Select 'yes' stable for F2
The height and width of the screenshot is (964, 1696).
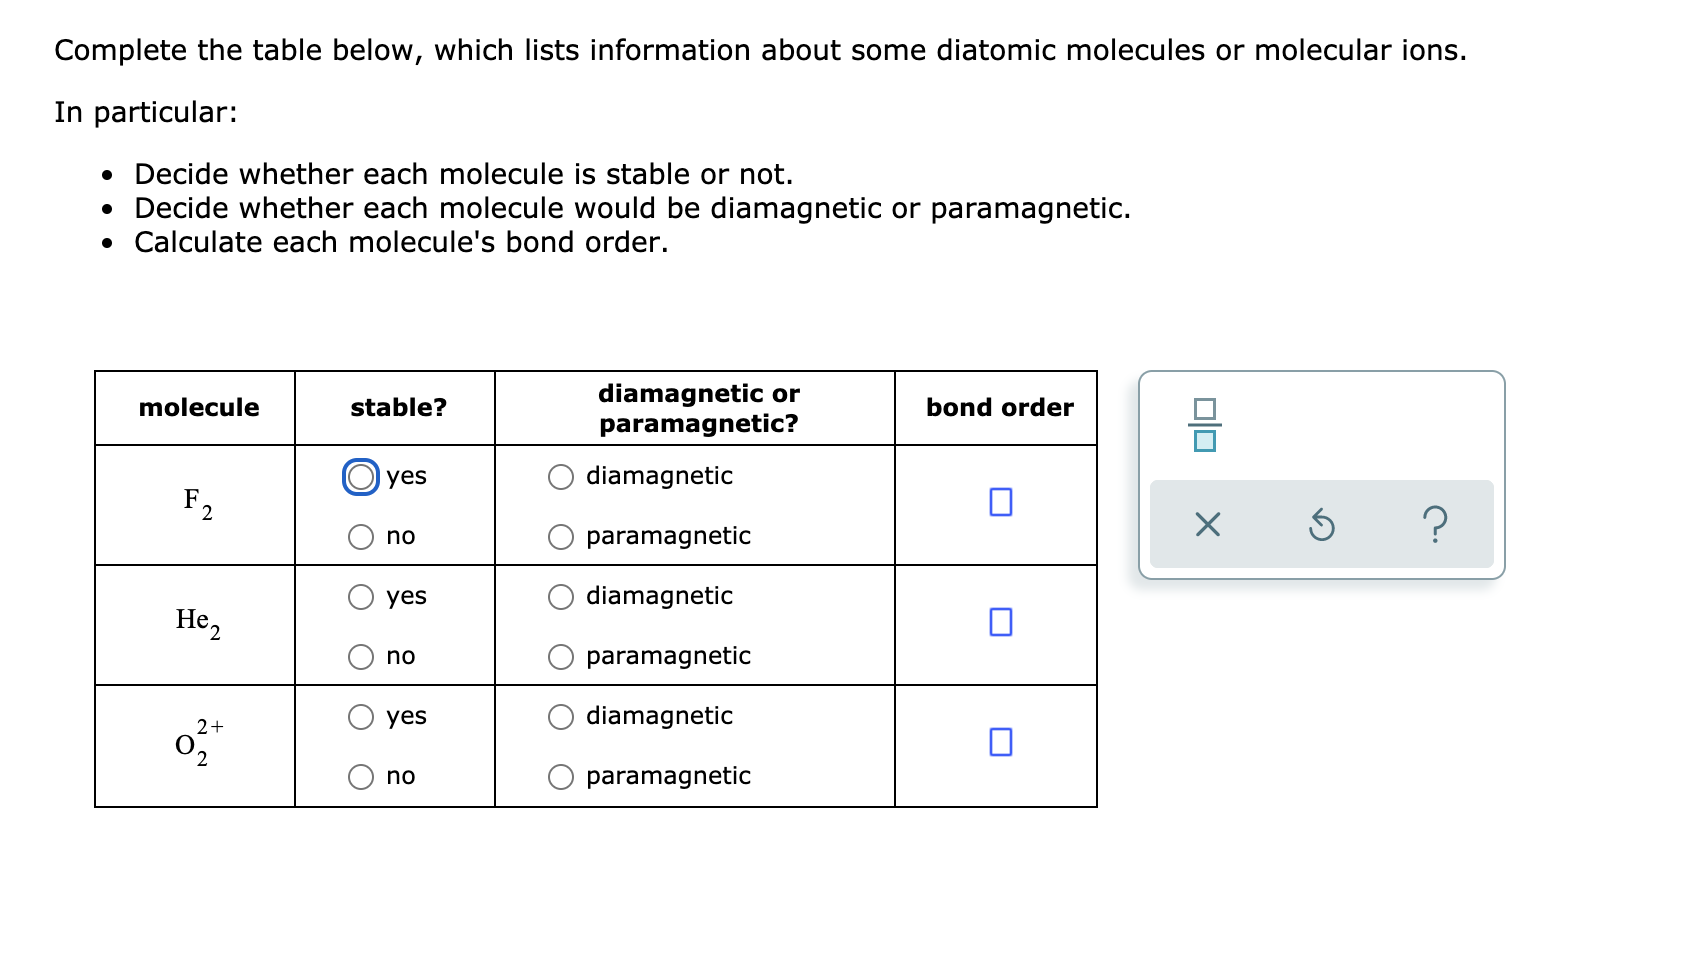tap(361, 477)
